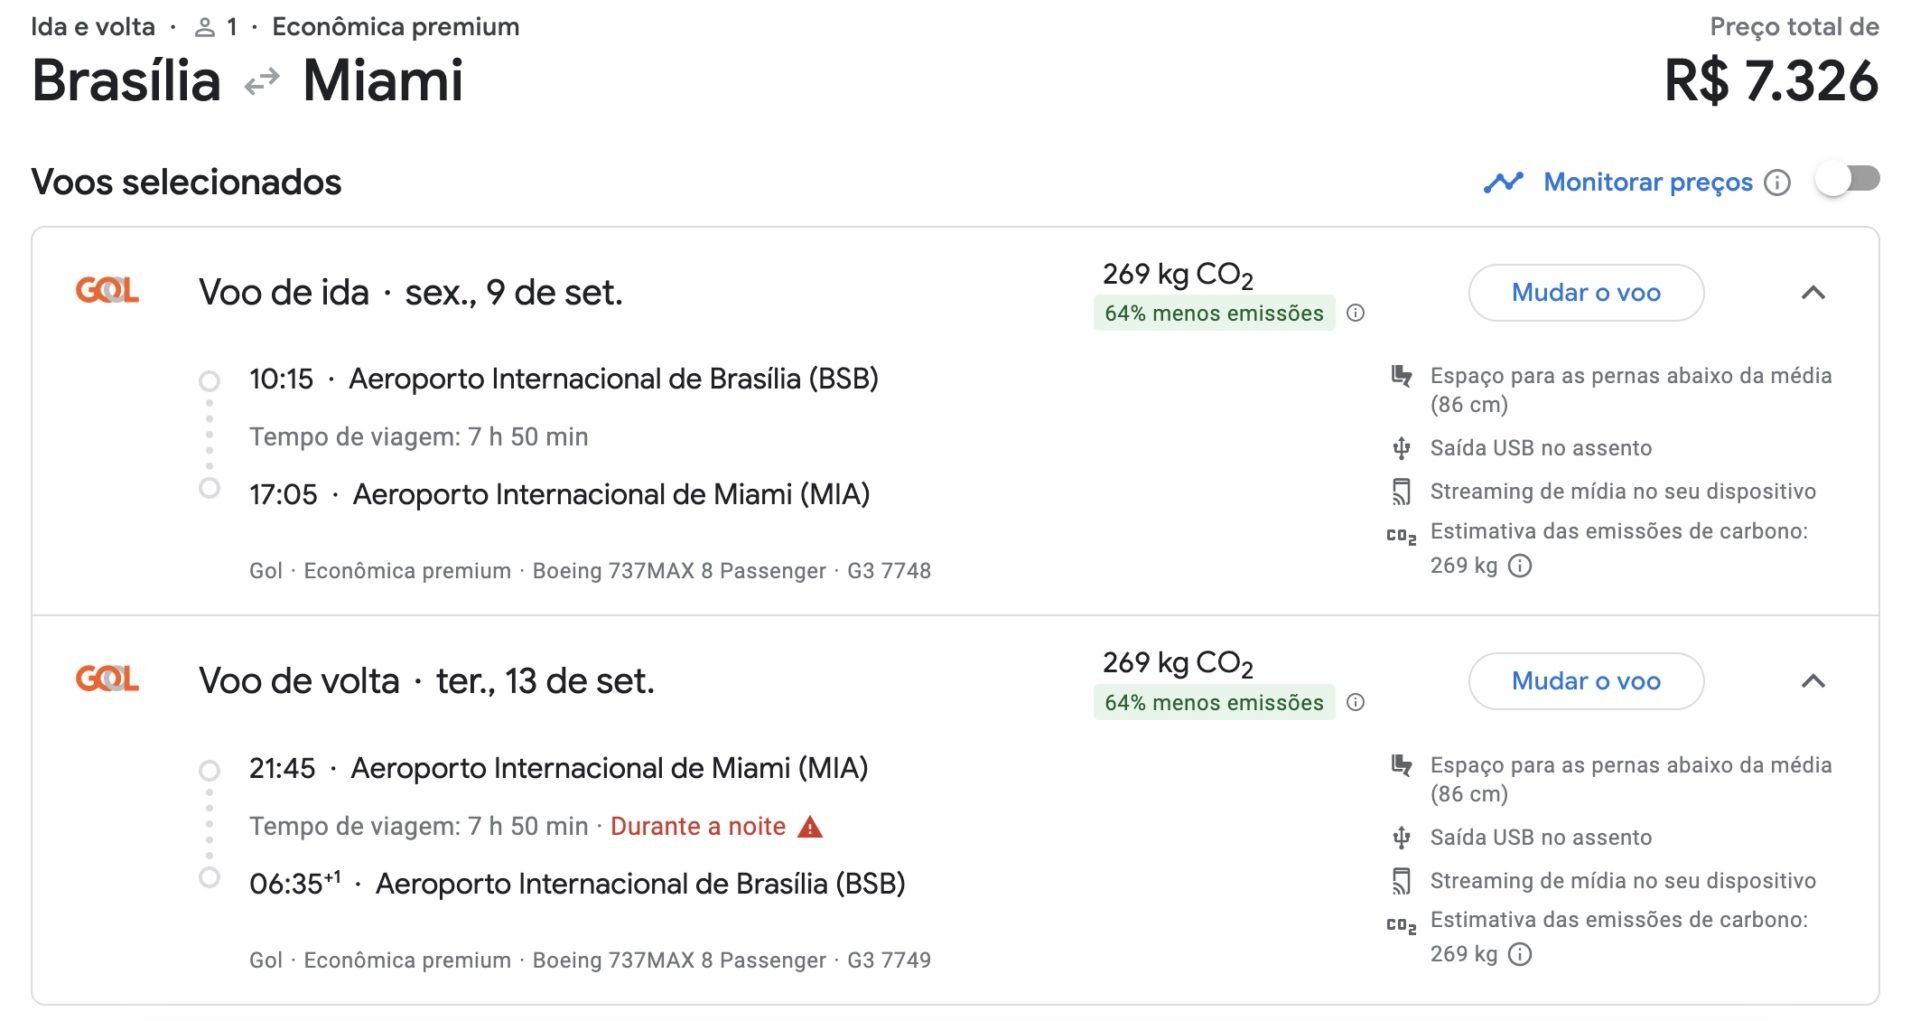The width and height of the screenshot is (1920, 1021).
Task: Click the Monitorar preços link text
Action: 1648,182
